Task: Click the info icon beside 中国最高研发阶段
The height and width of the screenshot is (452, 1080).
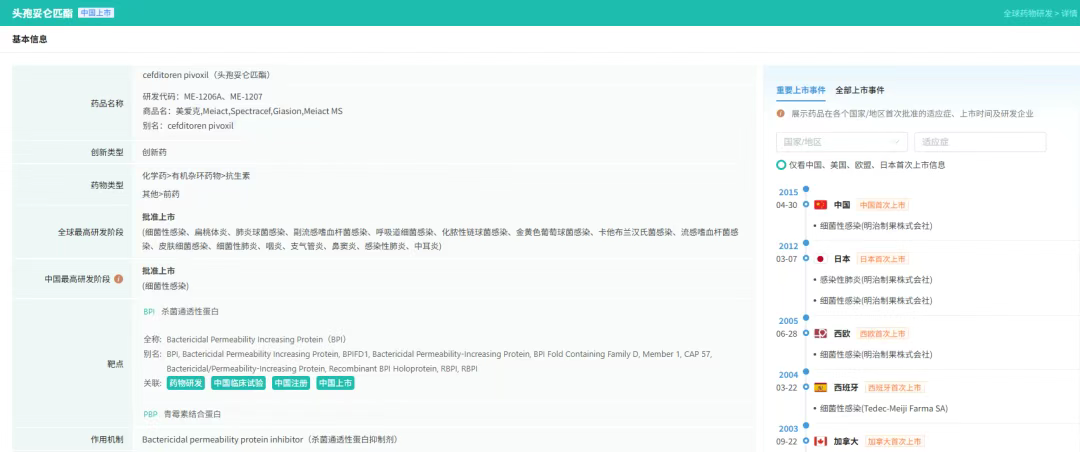Action: [118, 279]
